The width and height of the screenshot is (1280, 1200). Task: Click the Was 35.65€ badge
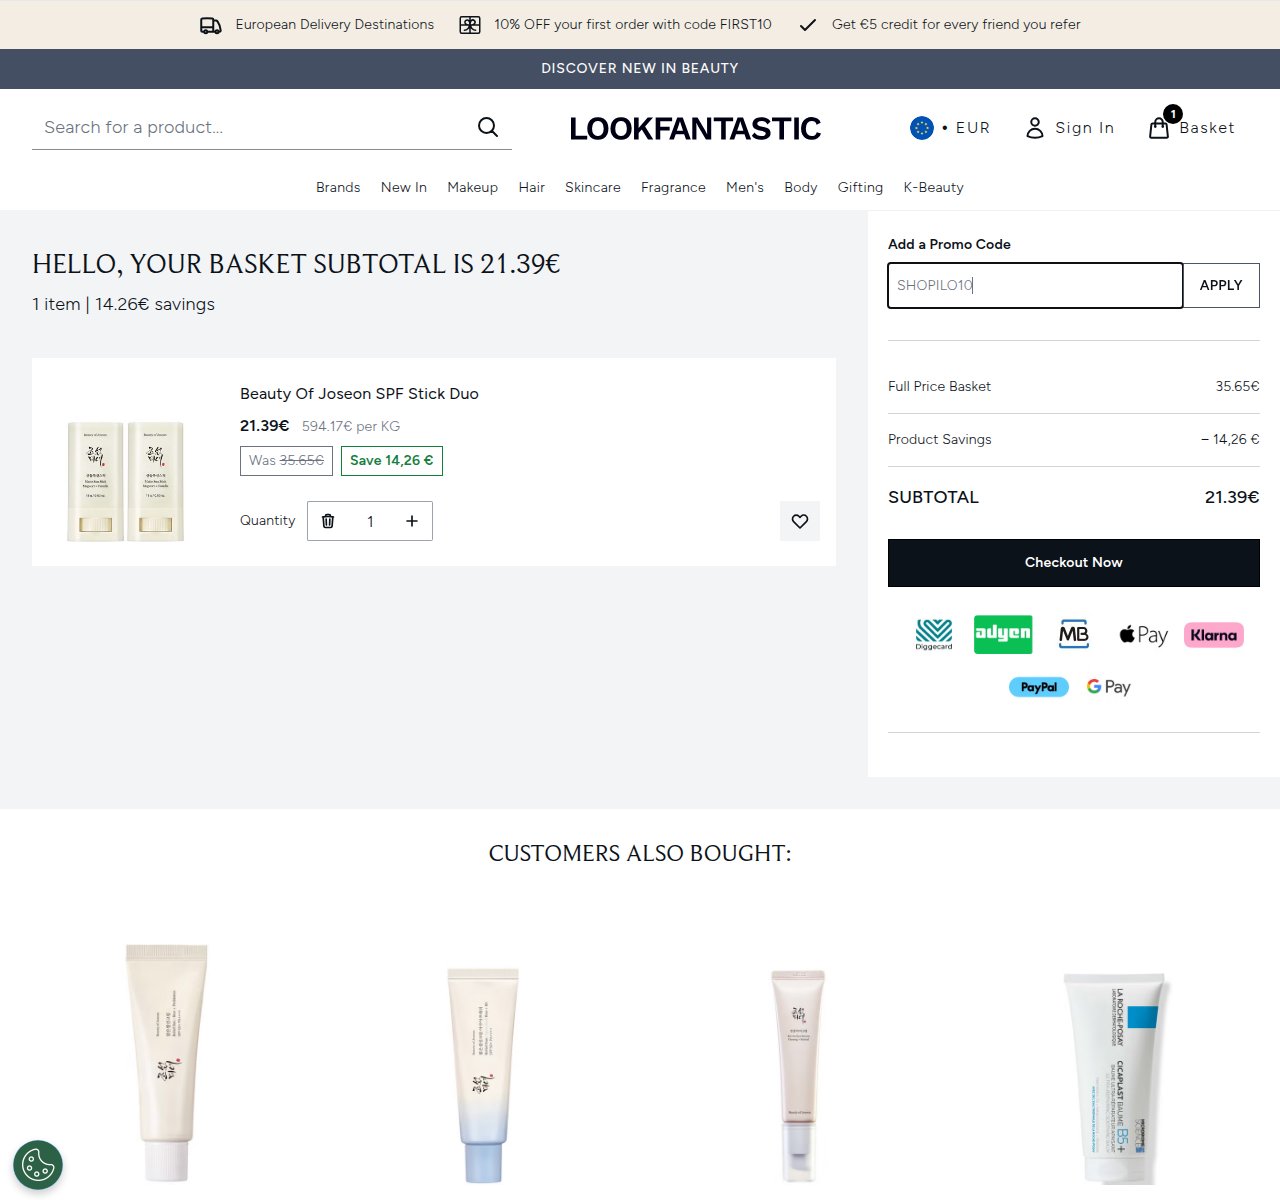click(x=286, y=461)
